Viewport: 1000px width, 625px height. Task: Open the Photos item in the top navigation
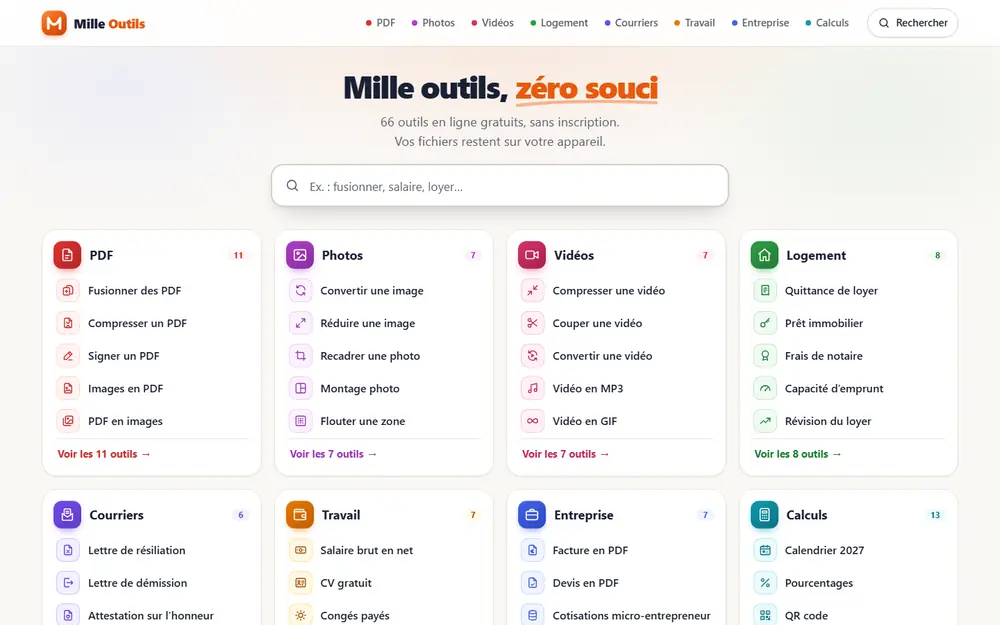click(x=433, y=23)
